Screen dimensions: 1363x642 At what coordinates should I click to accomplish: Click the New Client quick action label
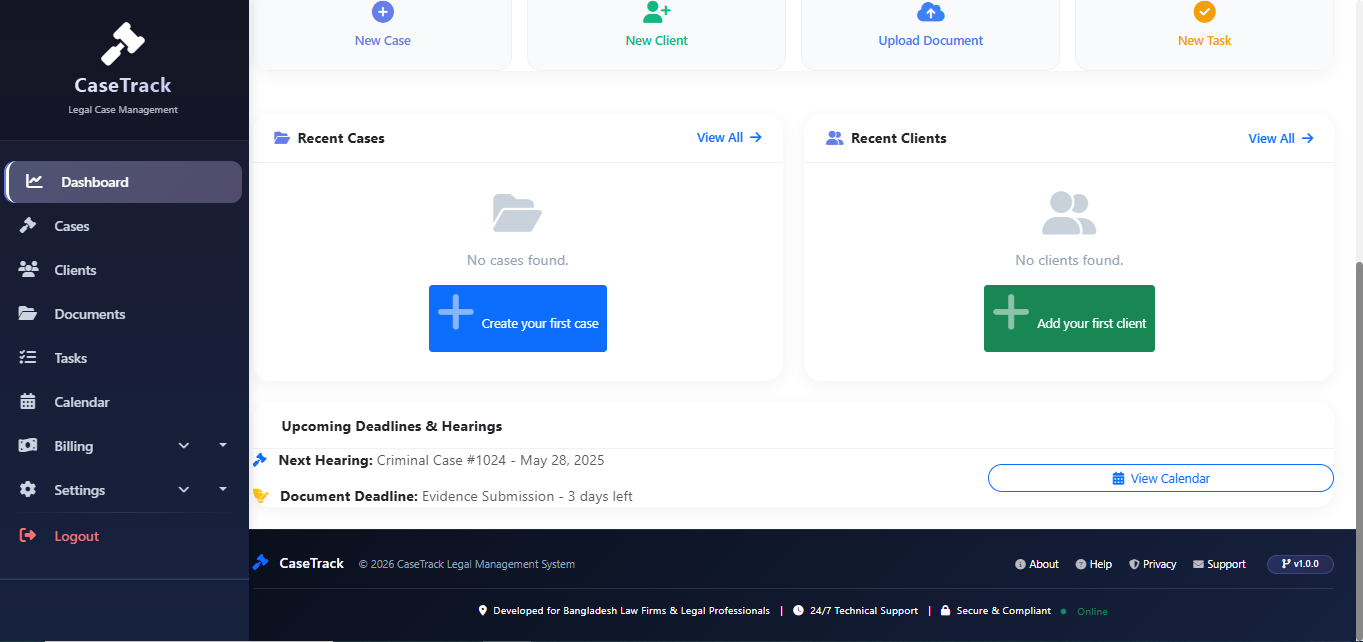[x=657, y=41]
